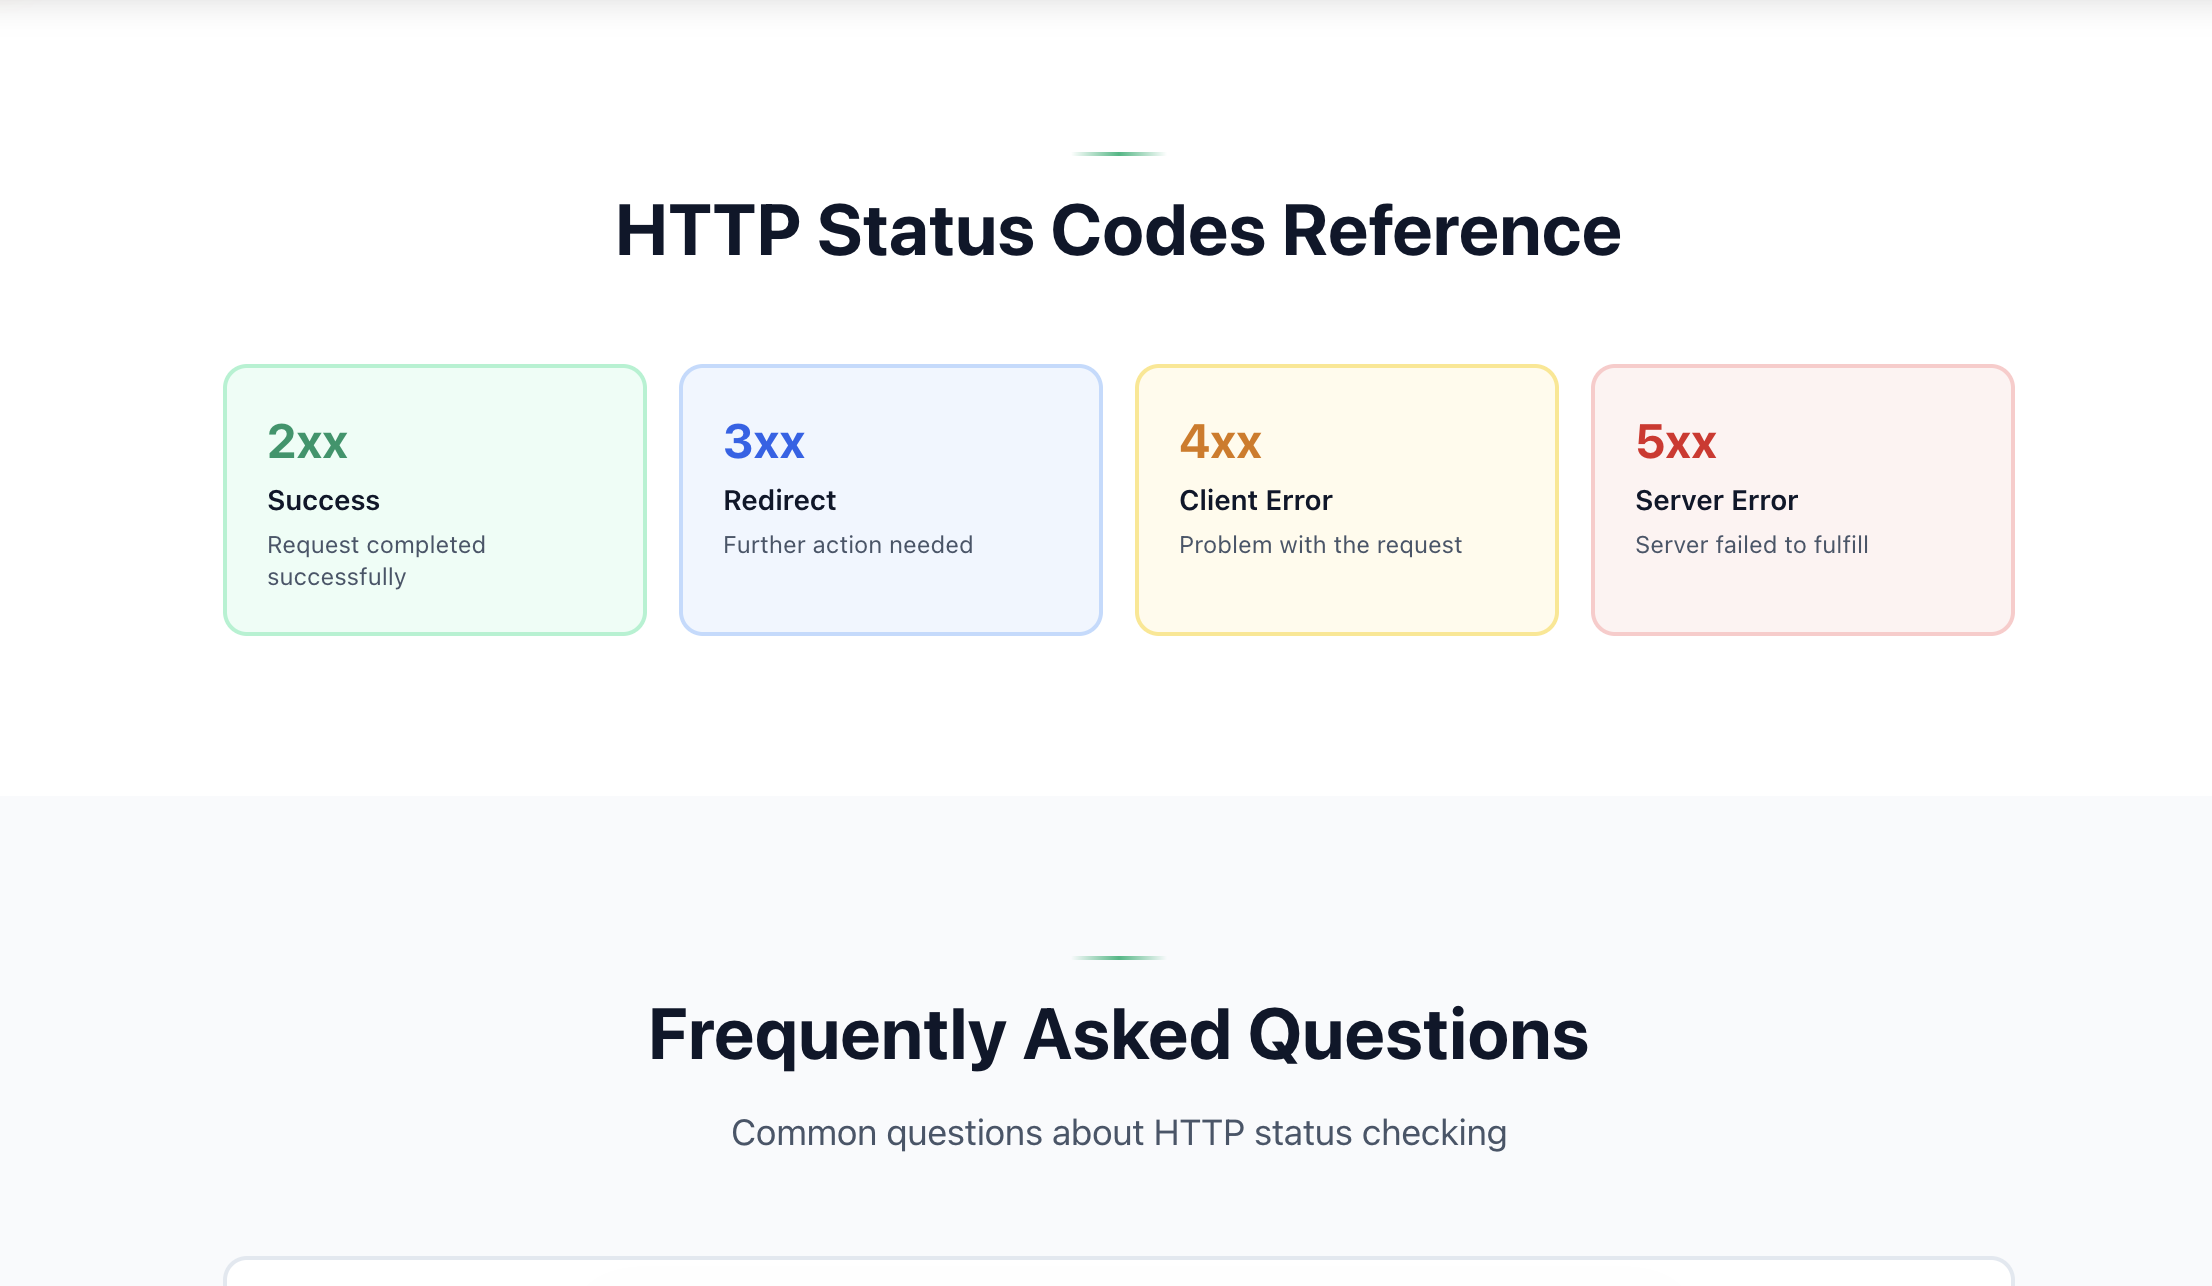Click the divider above the FAQ heading
2212x1286 pixels.
1119,957
